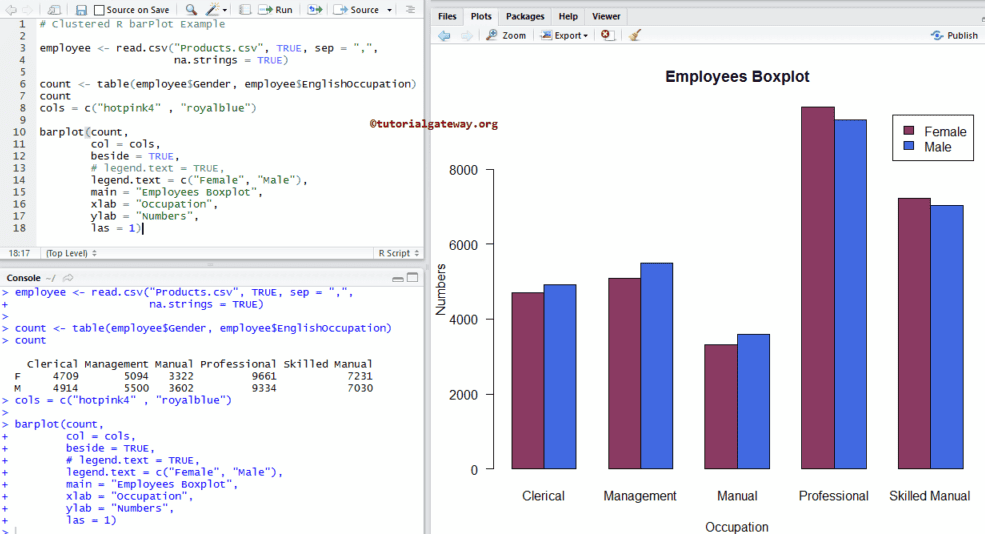
Task: Publish the plot
Action: pyautogui.click(x=954, y=35)
